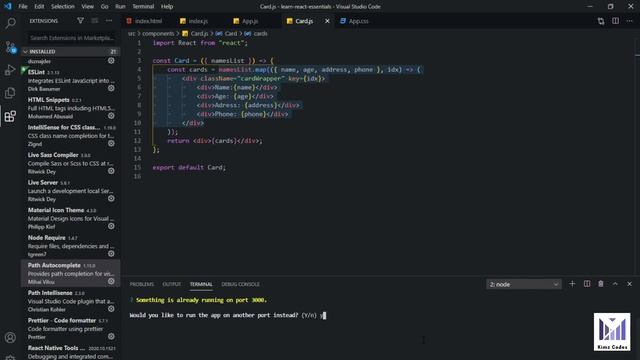Collapse the INSTALLED extensions section
Screen dimensions: 640x360
(70, 51)
